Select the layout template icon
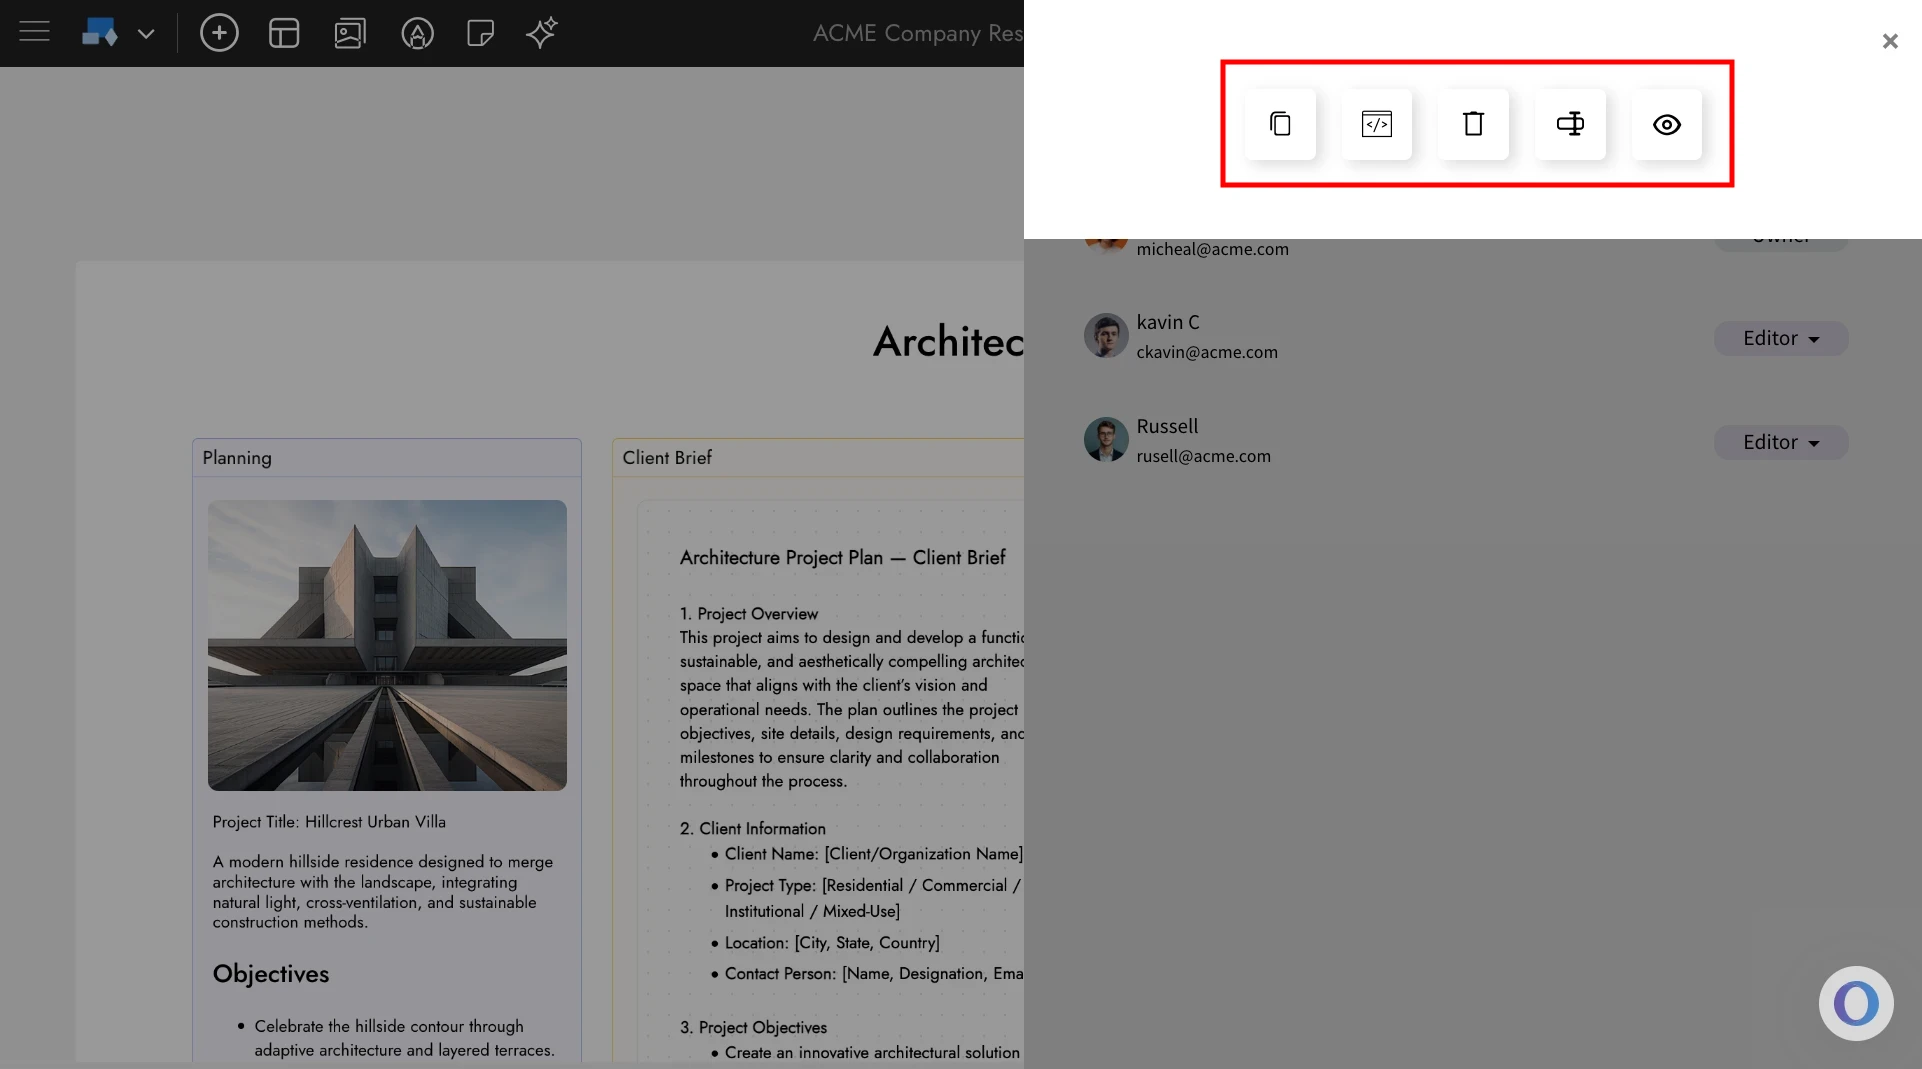 (284, 33)
